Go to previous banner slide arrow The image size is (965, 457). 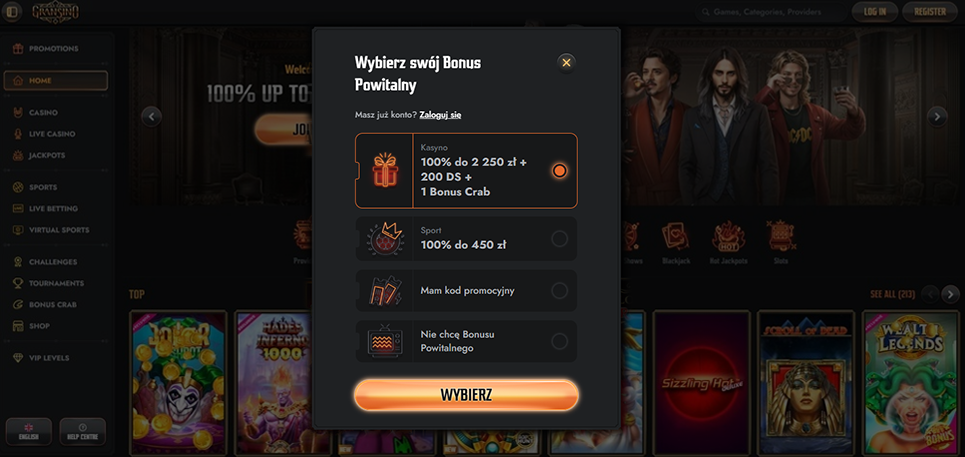click(151, 116)
